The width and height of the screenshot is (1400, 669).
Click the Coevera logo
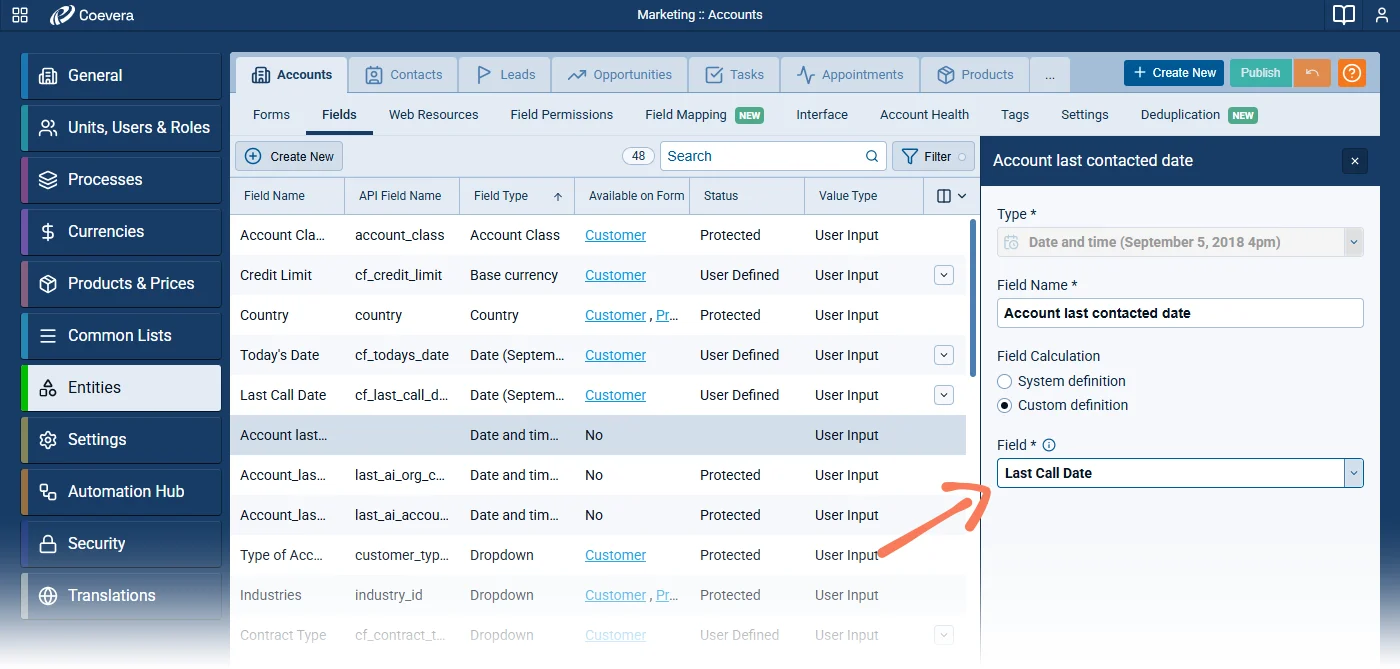92,15
